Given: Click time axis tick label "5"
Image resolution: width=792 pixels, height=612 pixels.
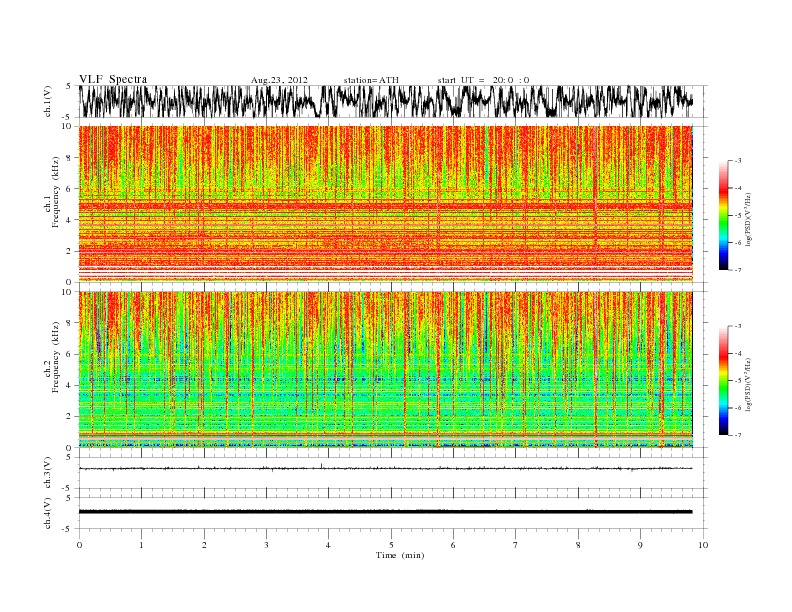Looking at the screenshot, I should pos(391,545).
